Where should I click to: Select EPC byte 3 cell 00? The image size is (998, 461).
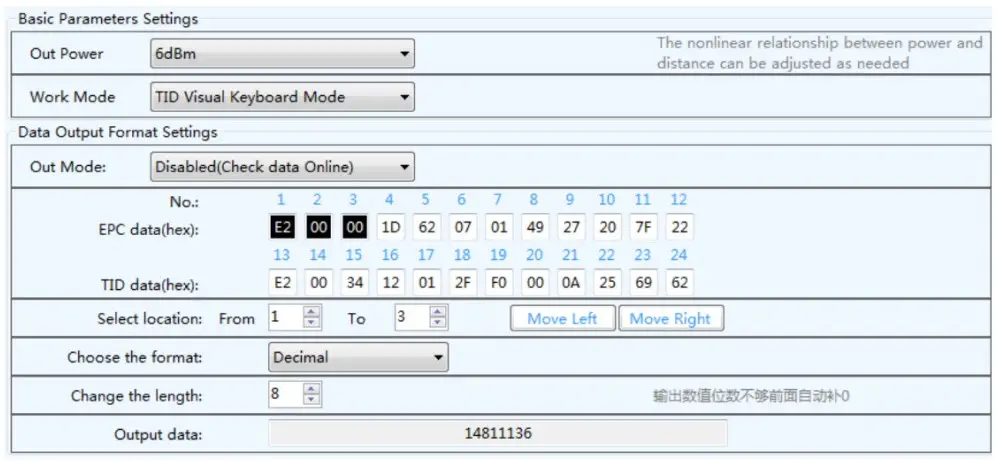point(355,227)
